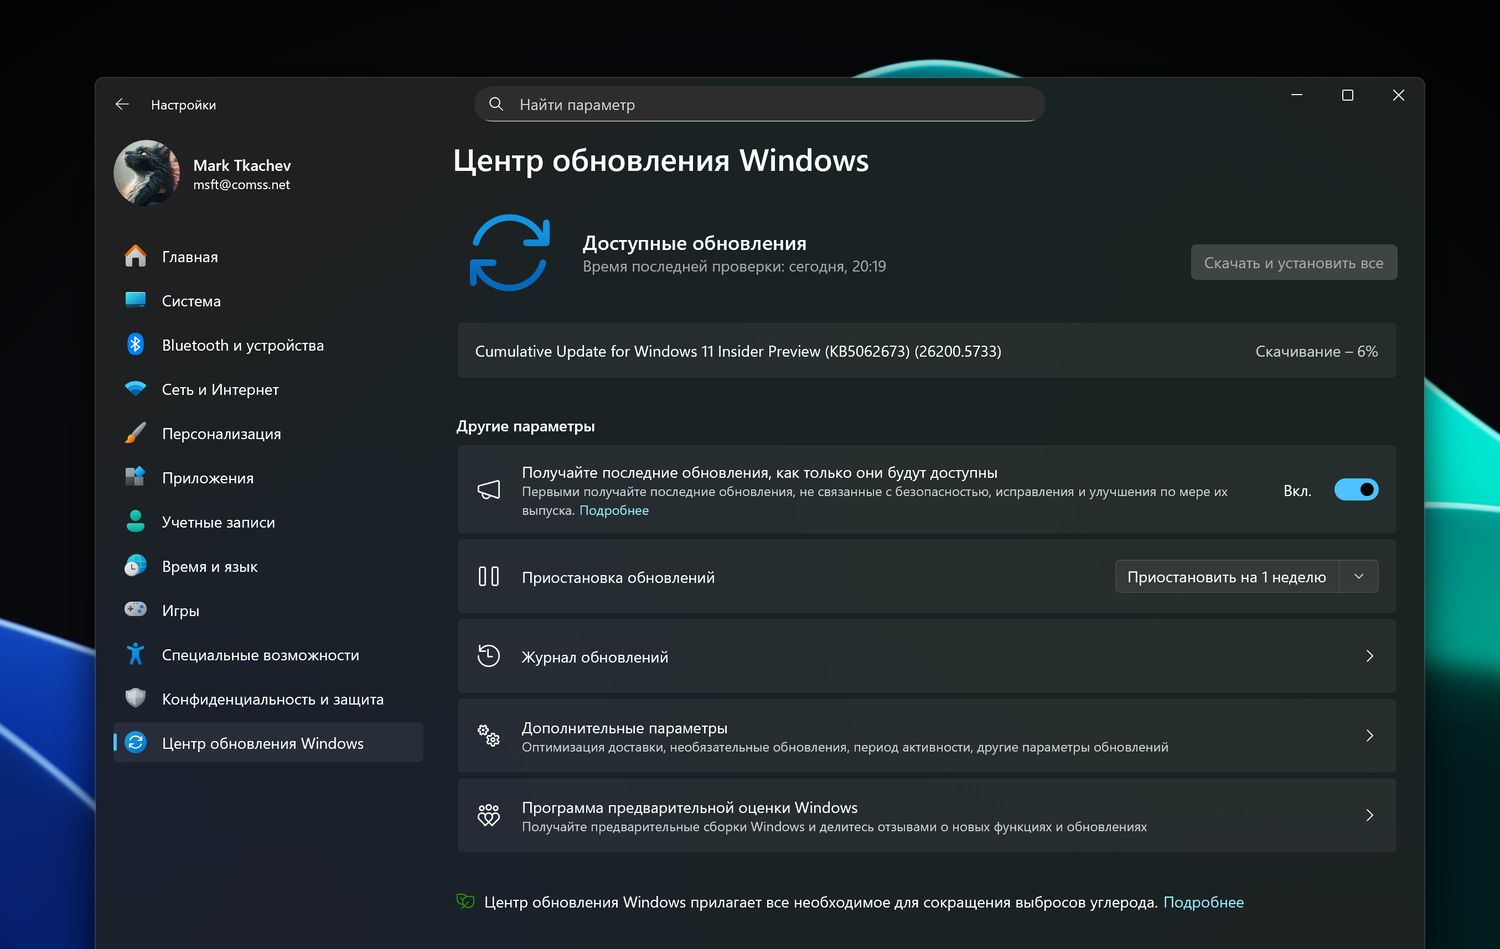Open the Система settings section
Image resolution: width=1500 pixels, height=949 pixels.
tap(191, 301)
